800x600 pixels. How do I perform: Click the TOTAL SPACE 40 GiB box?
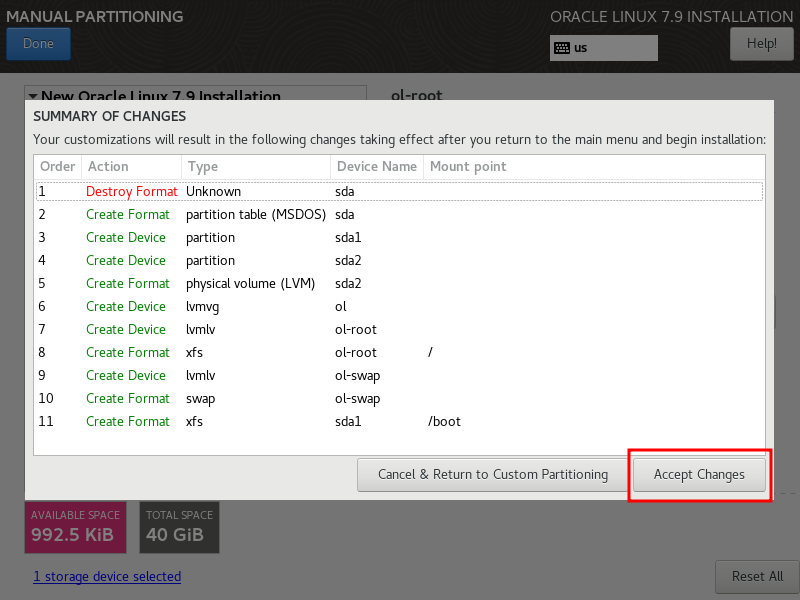click(x=180, y=528)
